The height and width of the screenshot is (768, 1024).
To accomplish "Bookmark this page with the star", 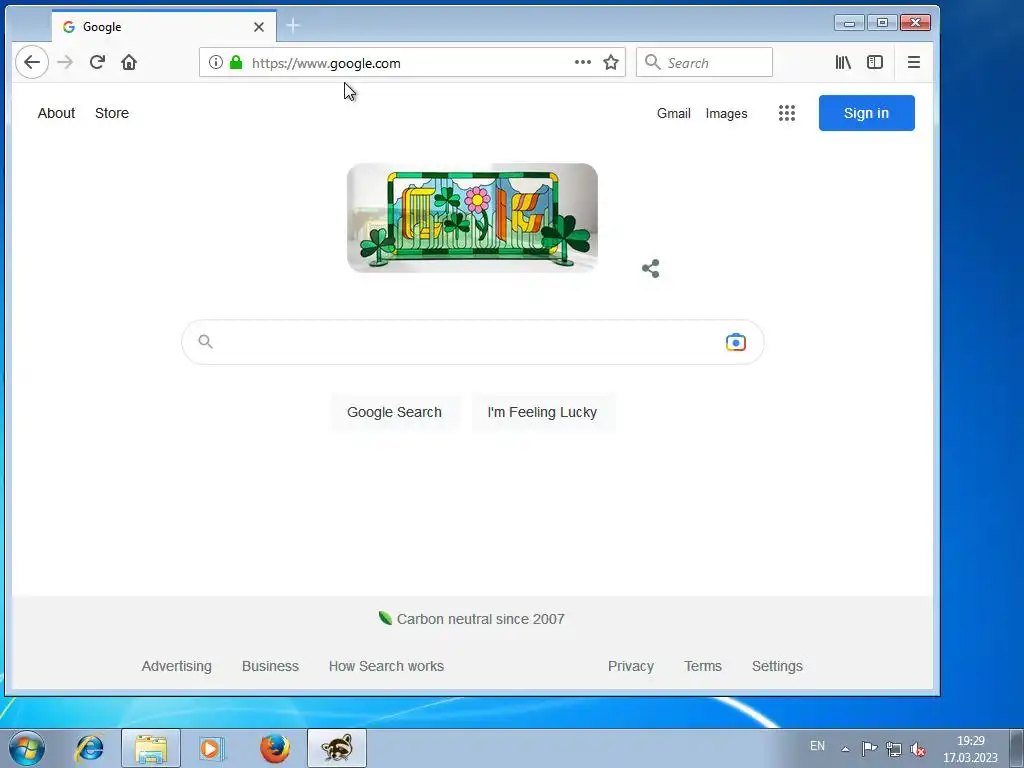I will 611,62.
